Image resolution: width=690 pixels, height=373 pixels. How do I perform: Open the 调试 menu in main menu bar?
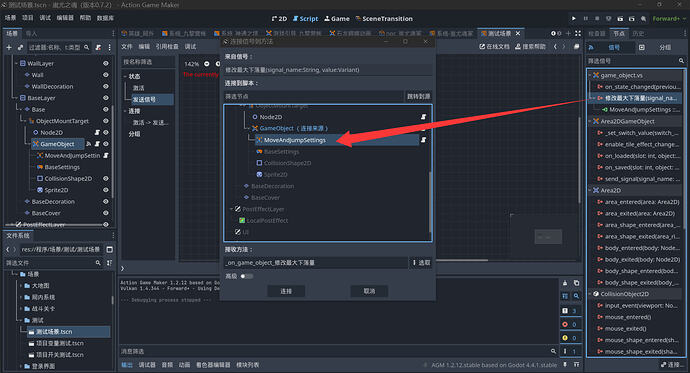[45, 18]
